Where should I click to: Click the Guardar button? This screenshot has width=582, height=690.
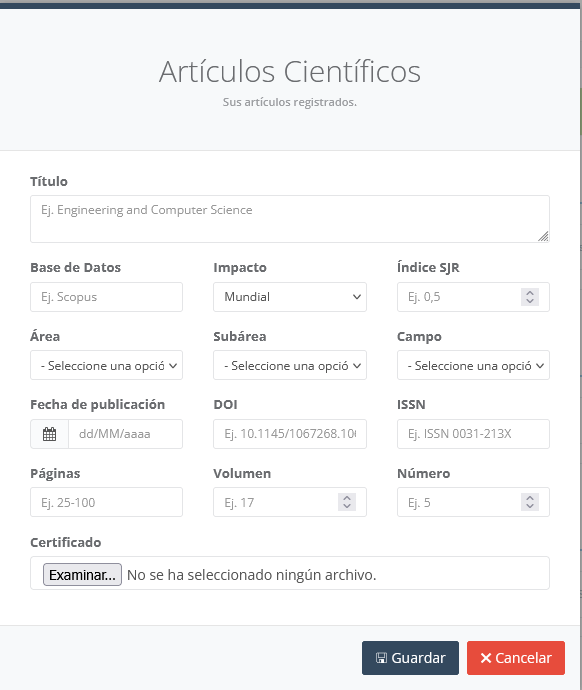click(x=410, y=658)
